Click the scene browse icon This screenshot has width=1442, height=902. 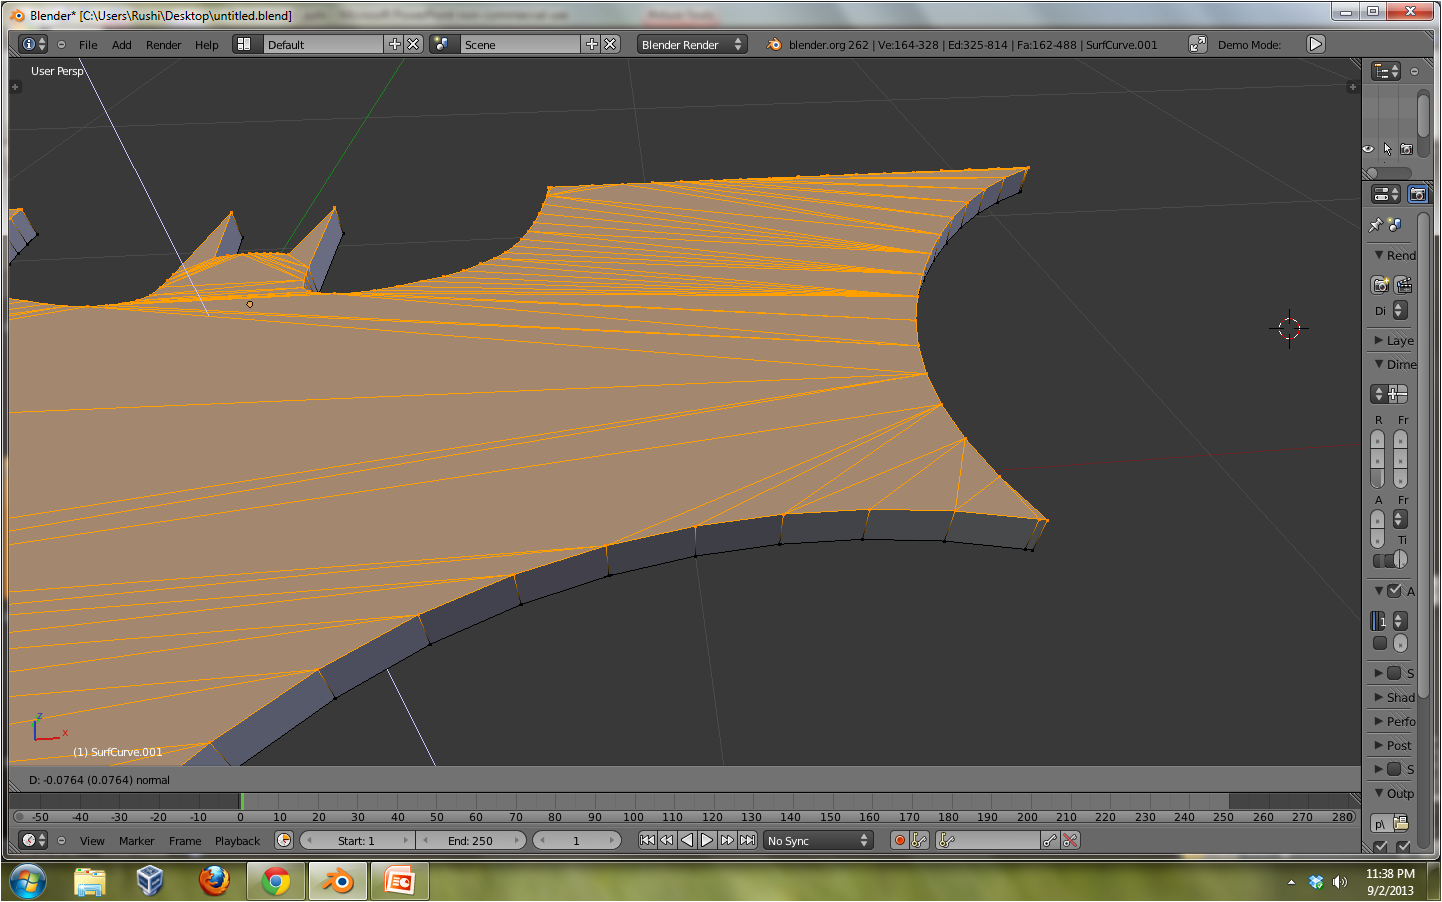[x=441, y=44]
